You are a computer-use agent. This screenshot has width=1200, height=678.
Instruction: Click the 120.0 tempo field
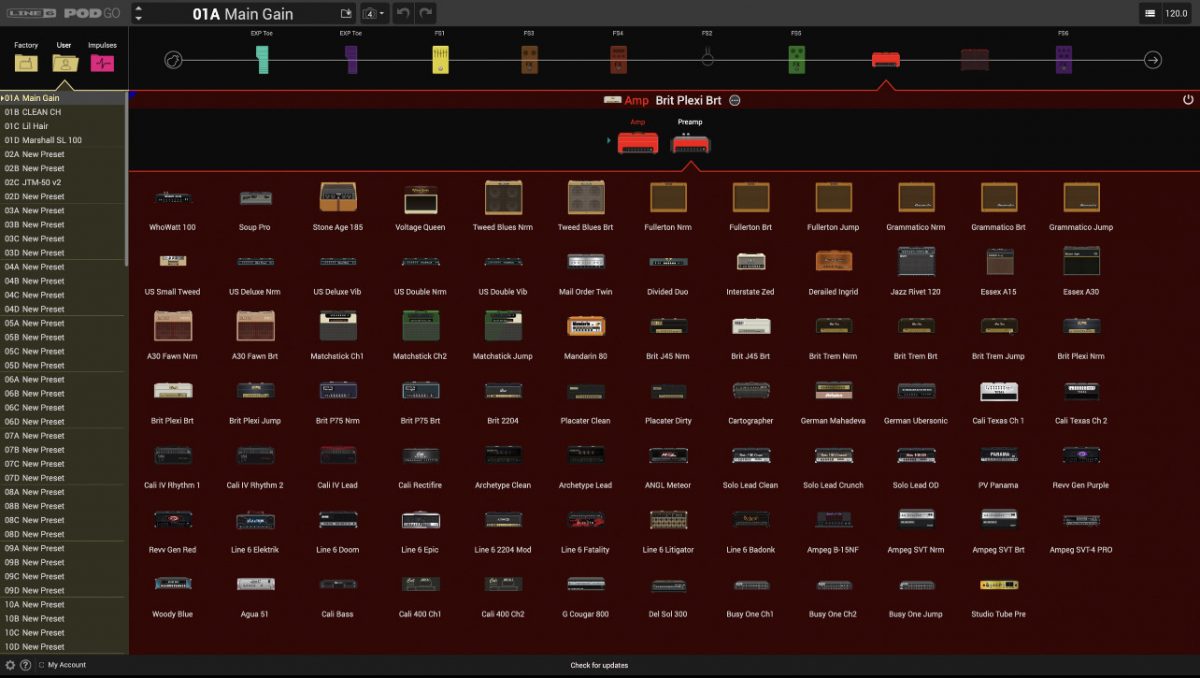[x=1177, y=13]
